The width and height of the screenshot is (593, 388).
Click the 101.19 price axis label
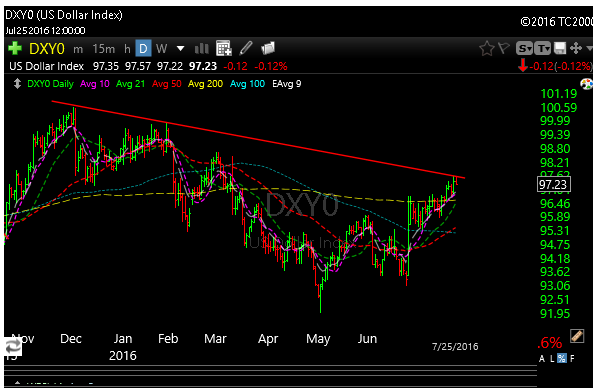tap(559, 93)
